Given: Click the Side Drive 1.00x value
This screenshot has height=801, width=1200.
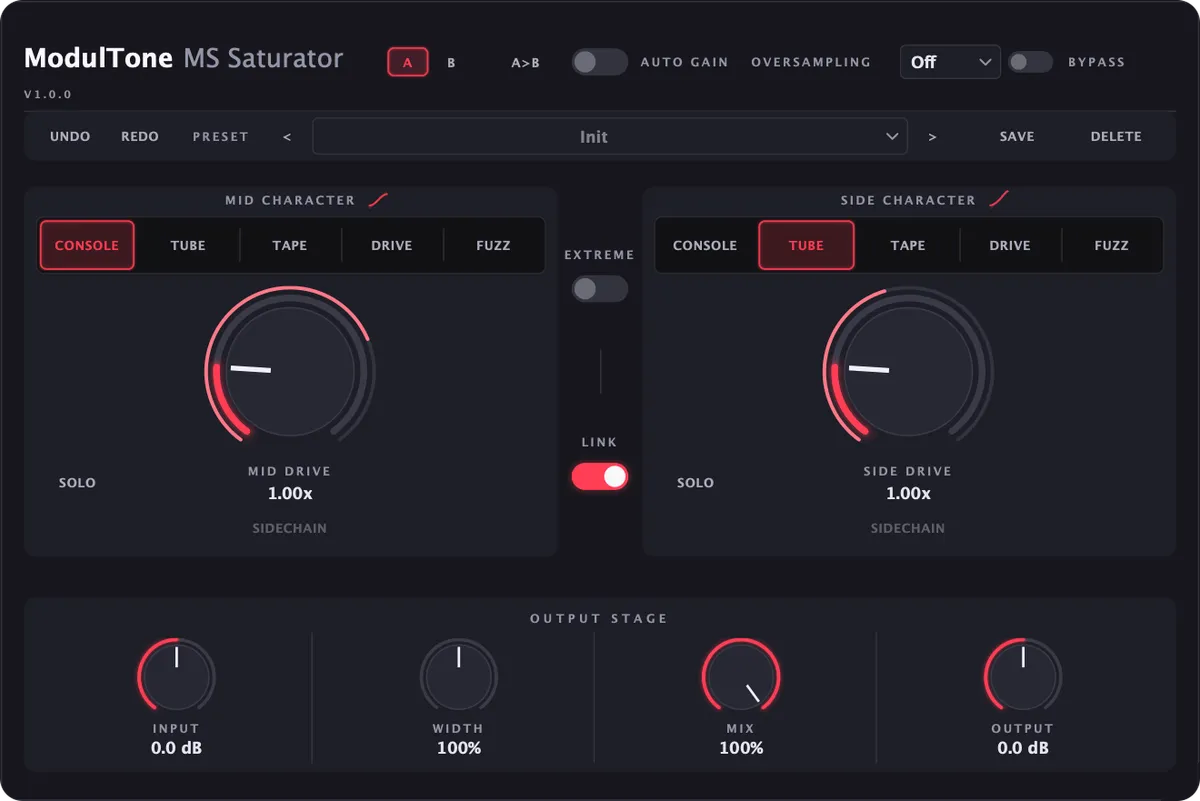Looking at the screenshot, I should (x=908, y=493).
